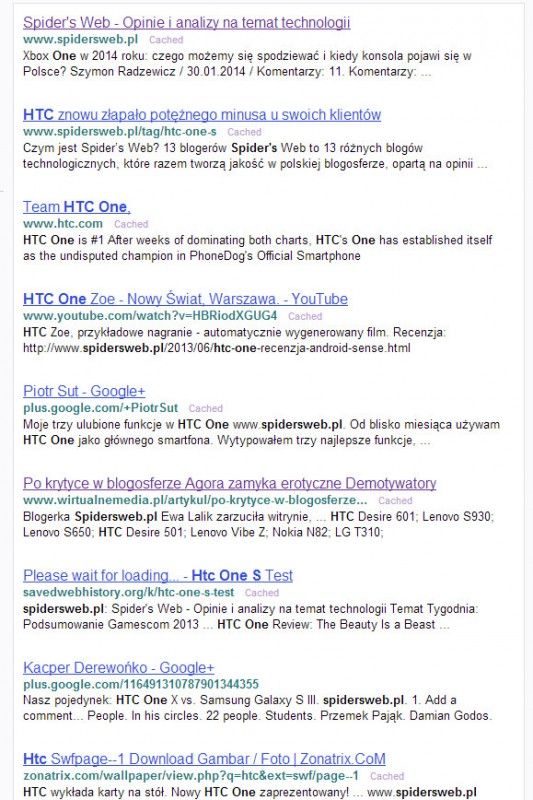Click Cached link beside wirtualnemedia.pl URL
The image size is (533, 800).
395,501
